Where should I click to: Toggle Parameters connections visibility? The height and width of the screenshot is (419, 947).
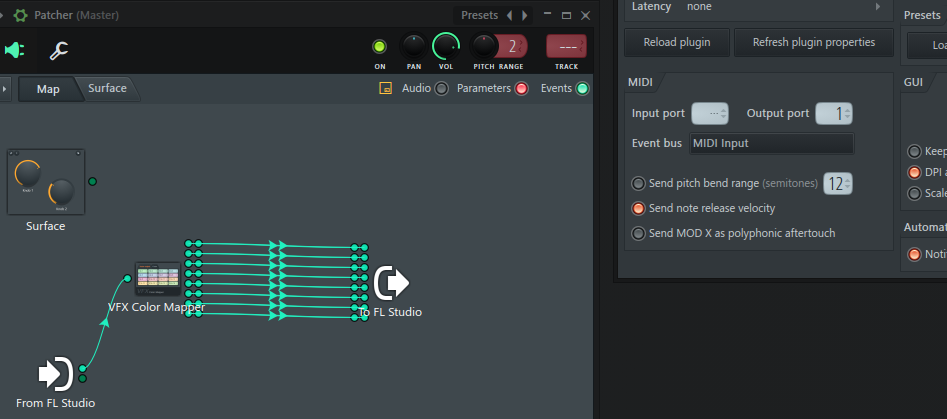click(x=521, y=89)
